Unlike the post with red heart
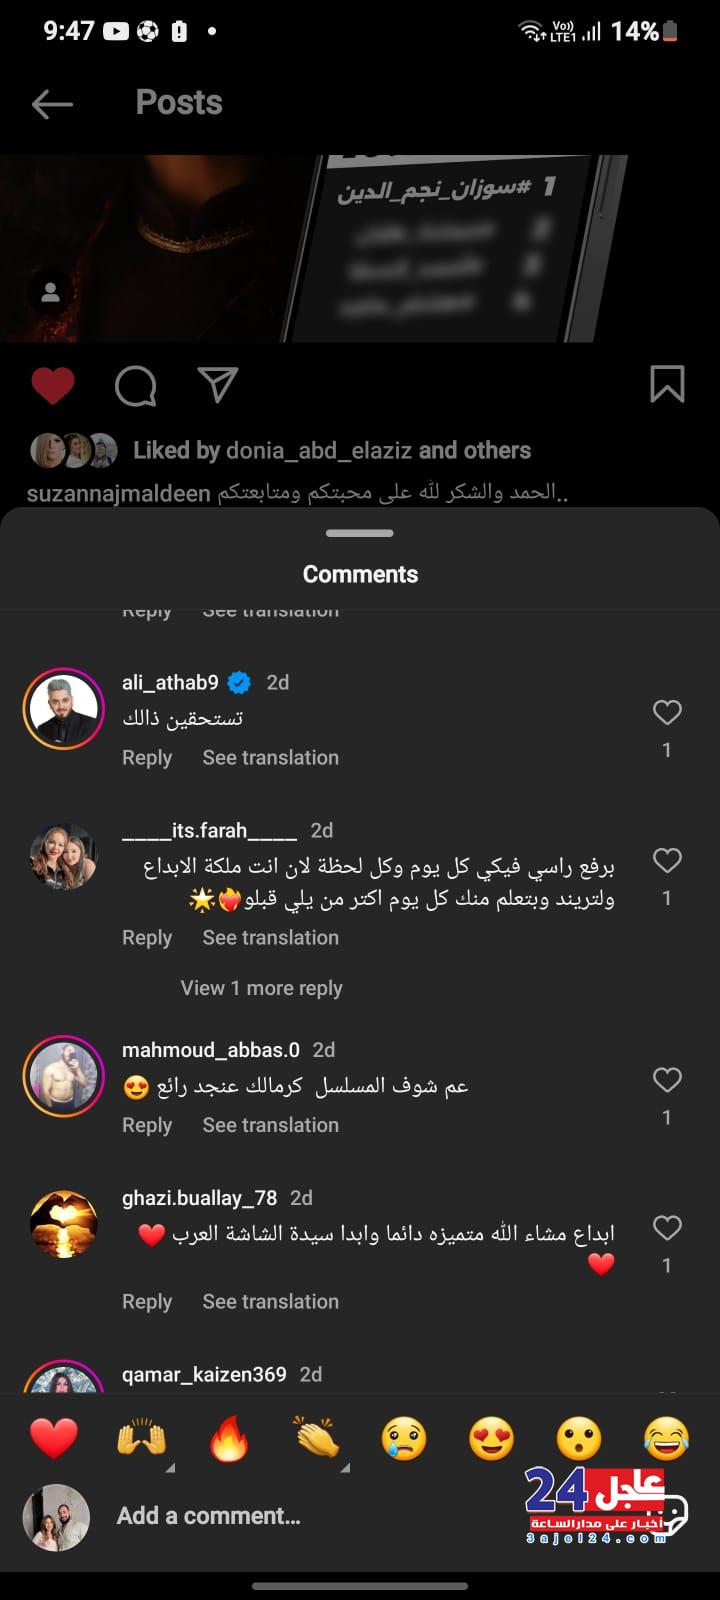 point(53,385)
